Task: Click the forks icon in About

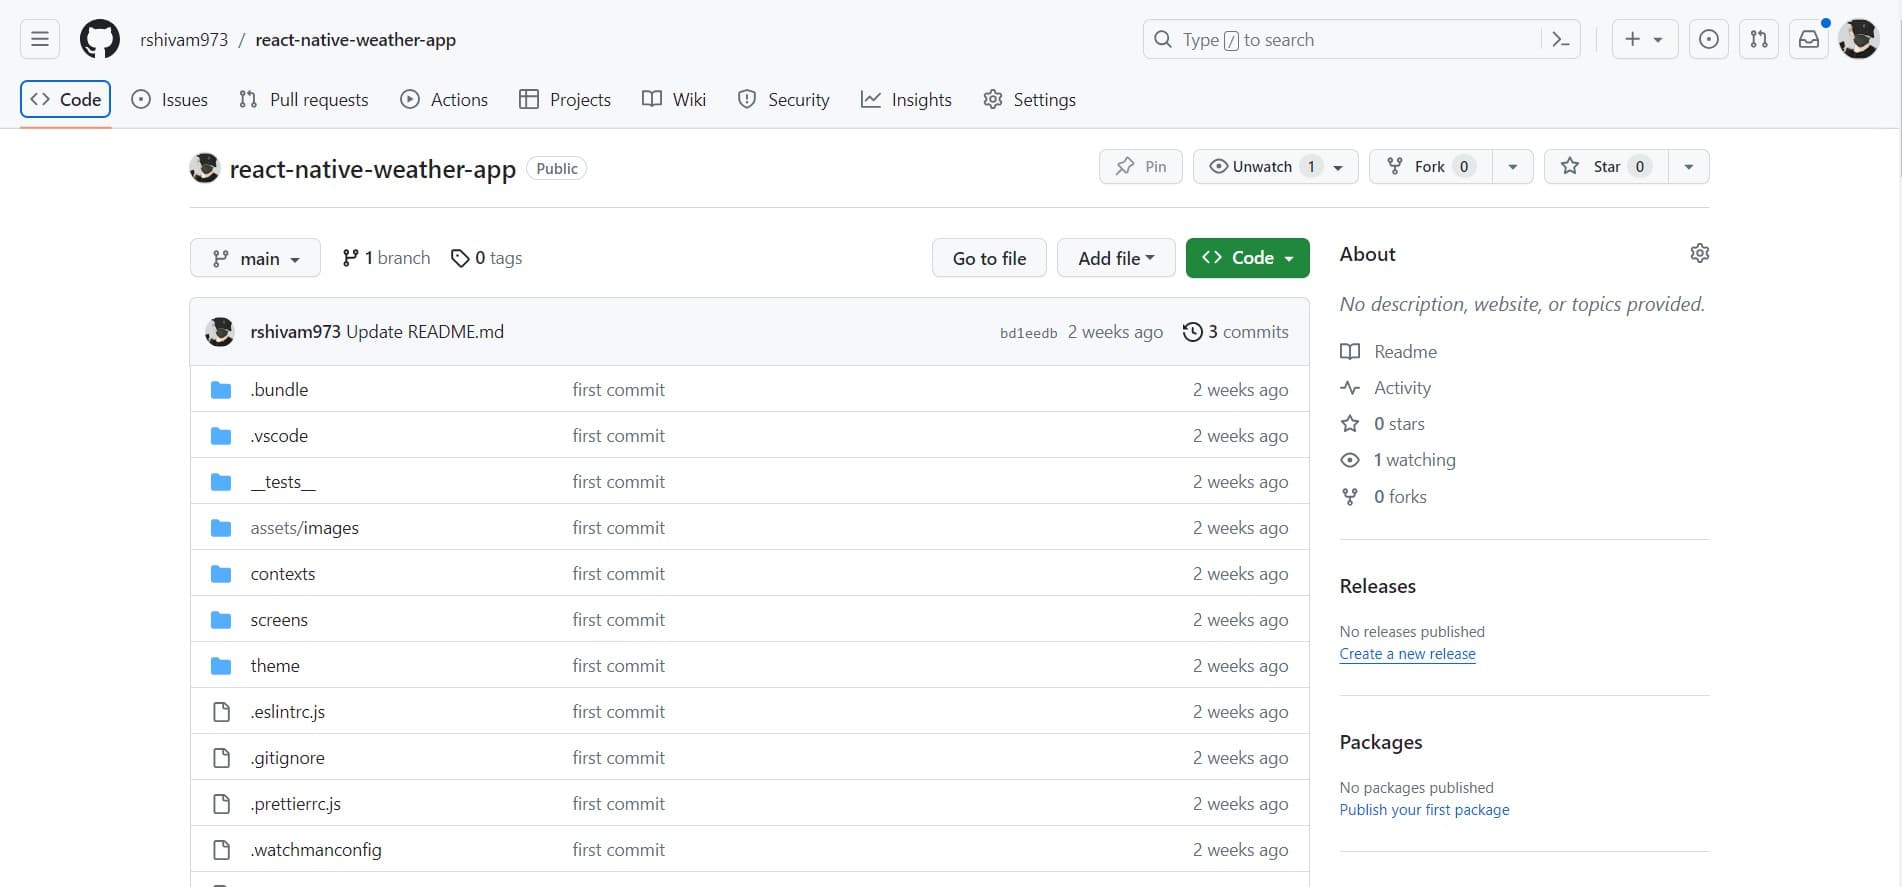Action: [1350, 497]
